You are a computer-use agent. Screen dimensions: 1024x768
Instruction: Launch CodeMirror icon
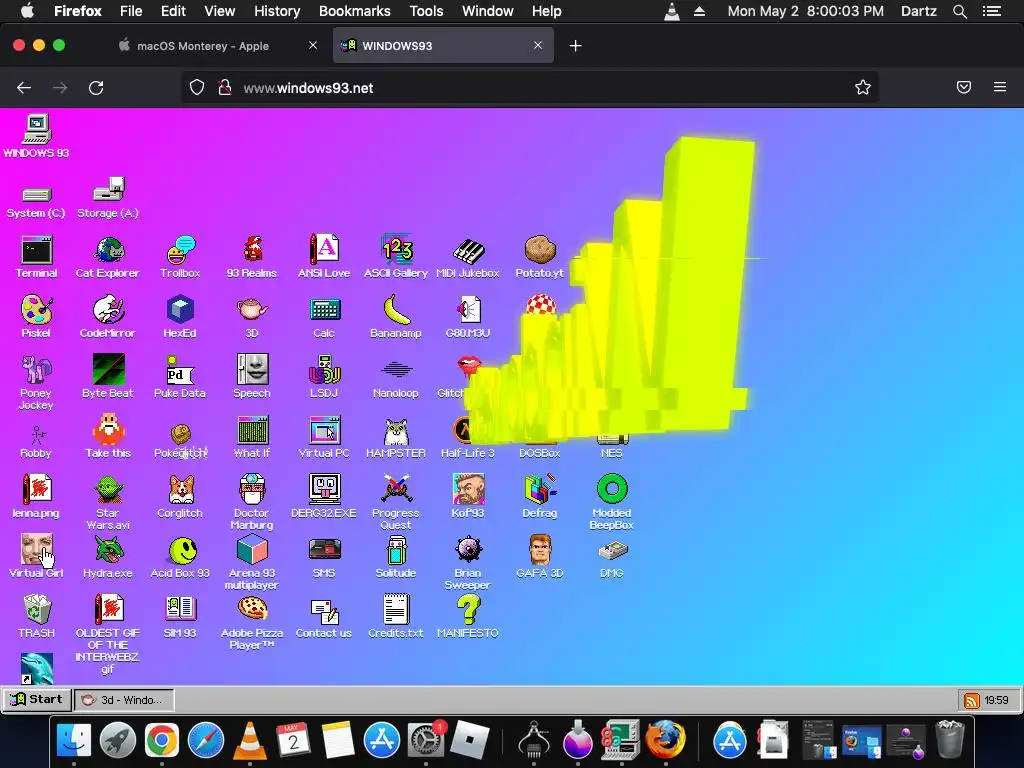pos(108,317)
